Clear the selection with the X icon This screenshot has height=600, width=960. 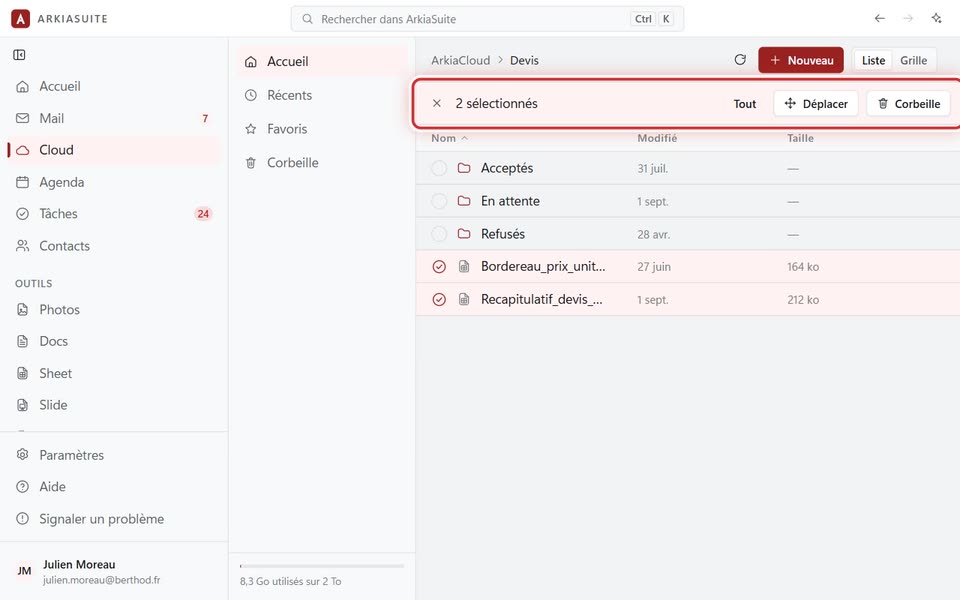pos(437,103)
